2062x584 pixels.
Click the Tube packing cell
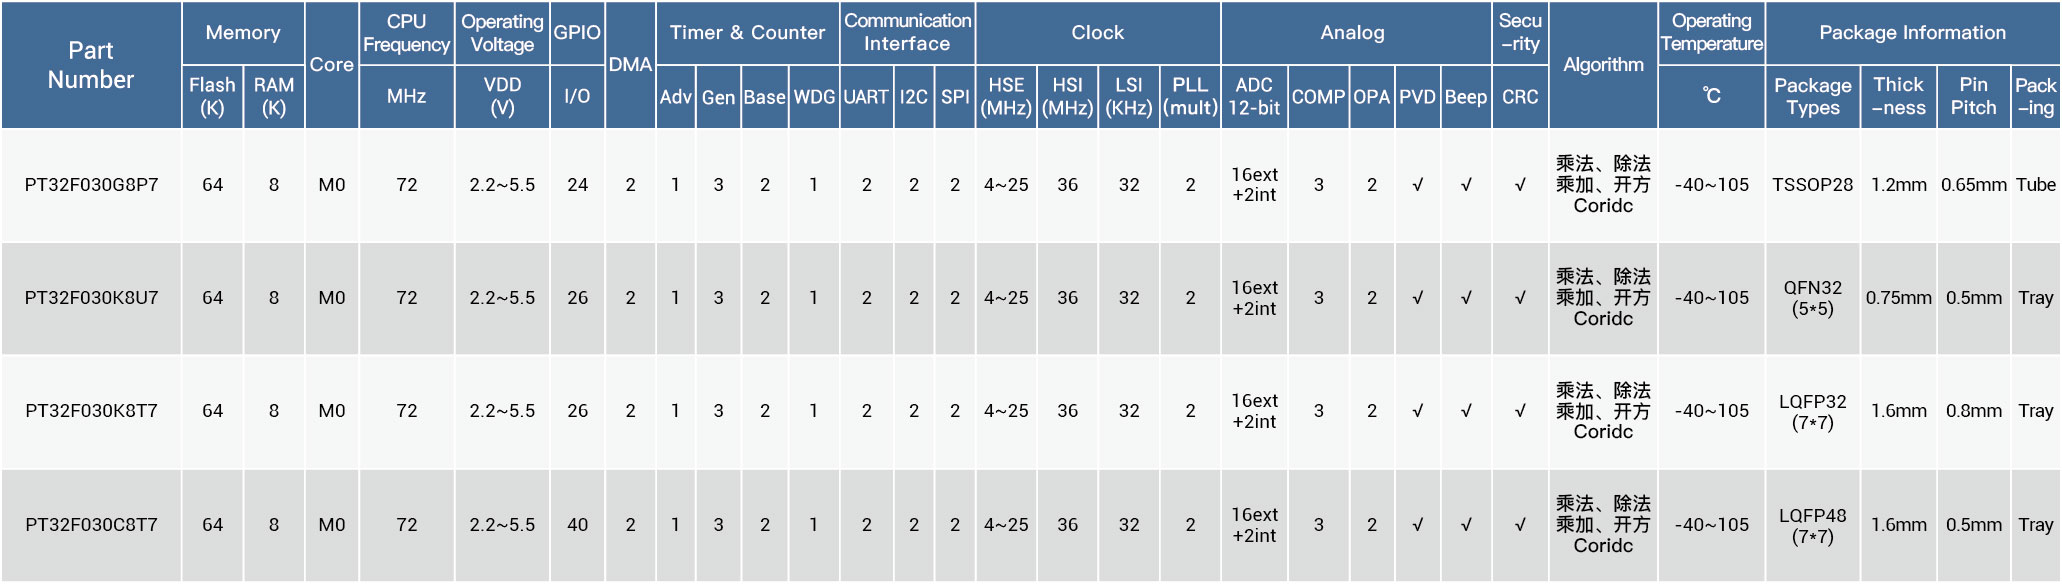tap(2035, 185)
